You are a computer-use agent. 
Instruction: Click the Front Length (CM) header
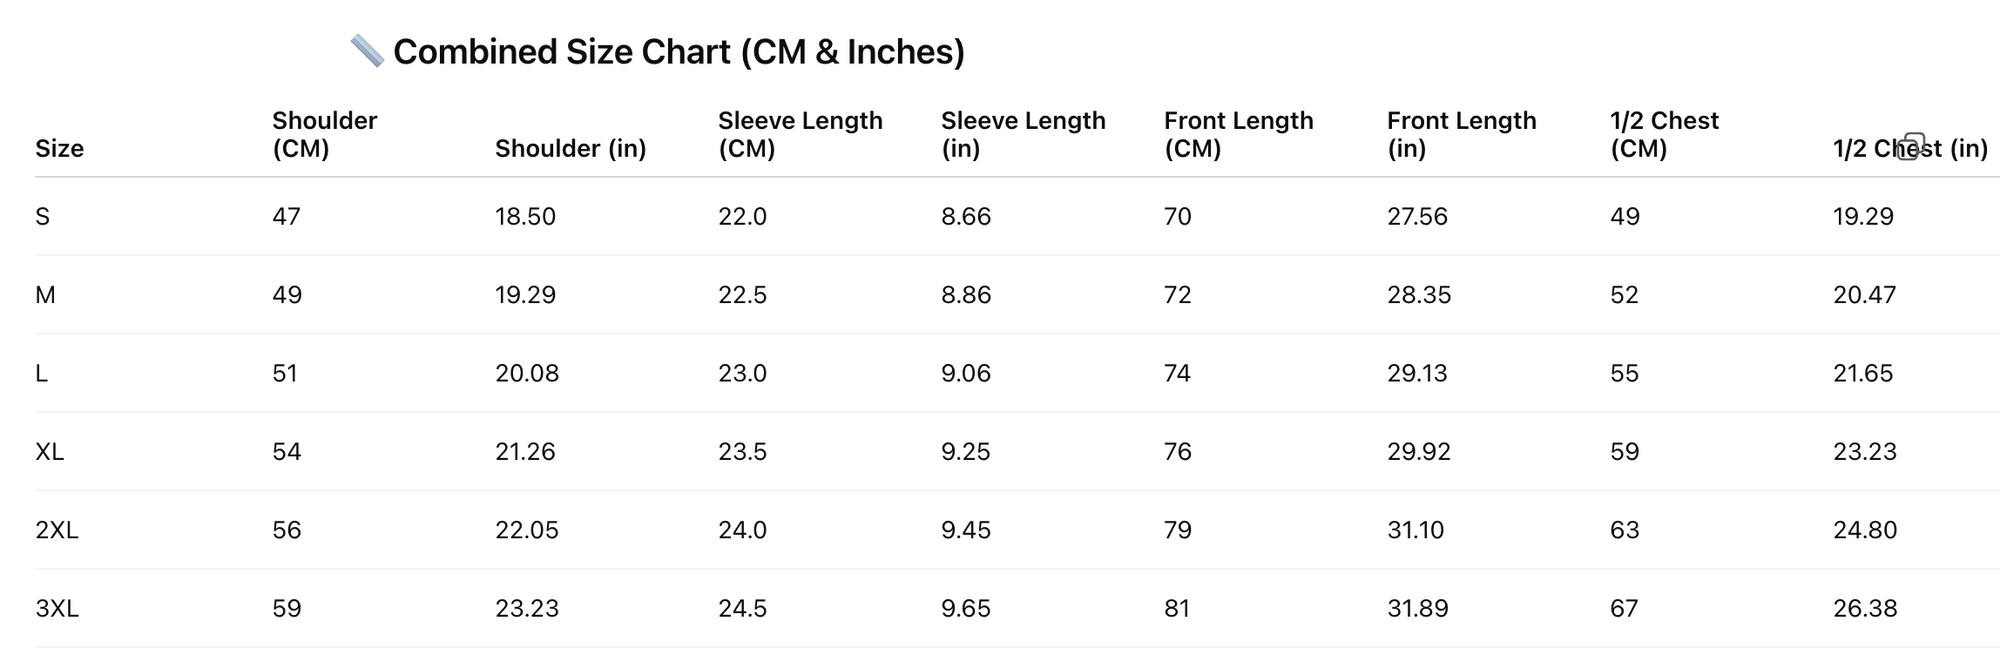coord(1238,134)
